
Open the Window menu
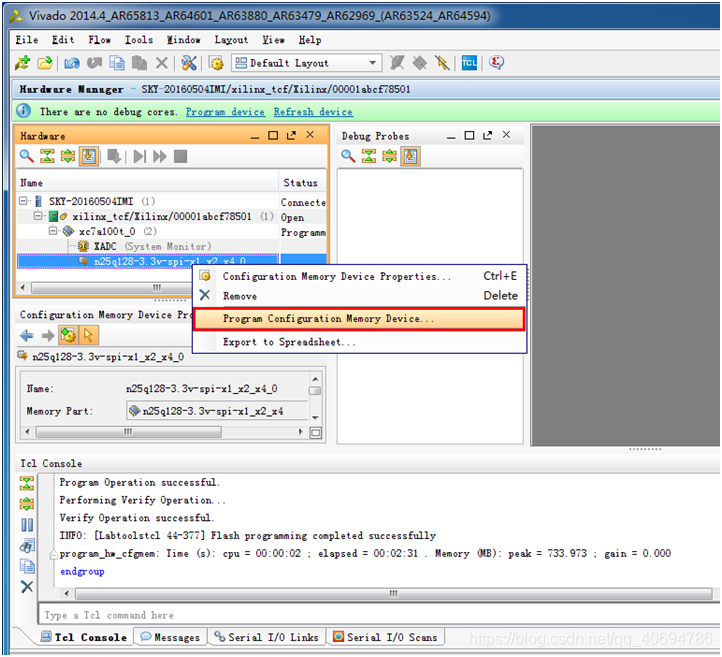pyautogui.click(x=183, y=40)
